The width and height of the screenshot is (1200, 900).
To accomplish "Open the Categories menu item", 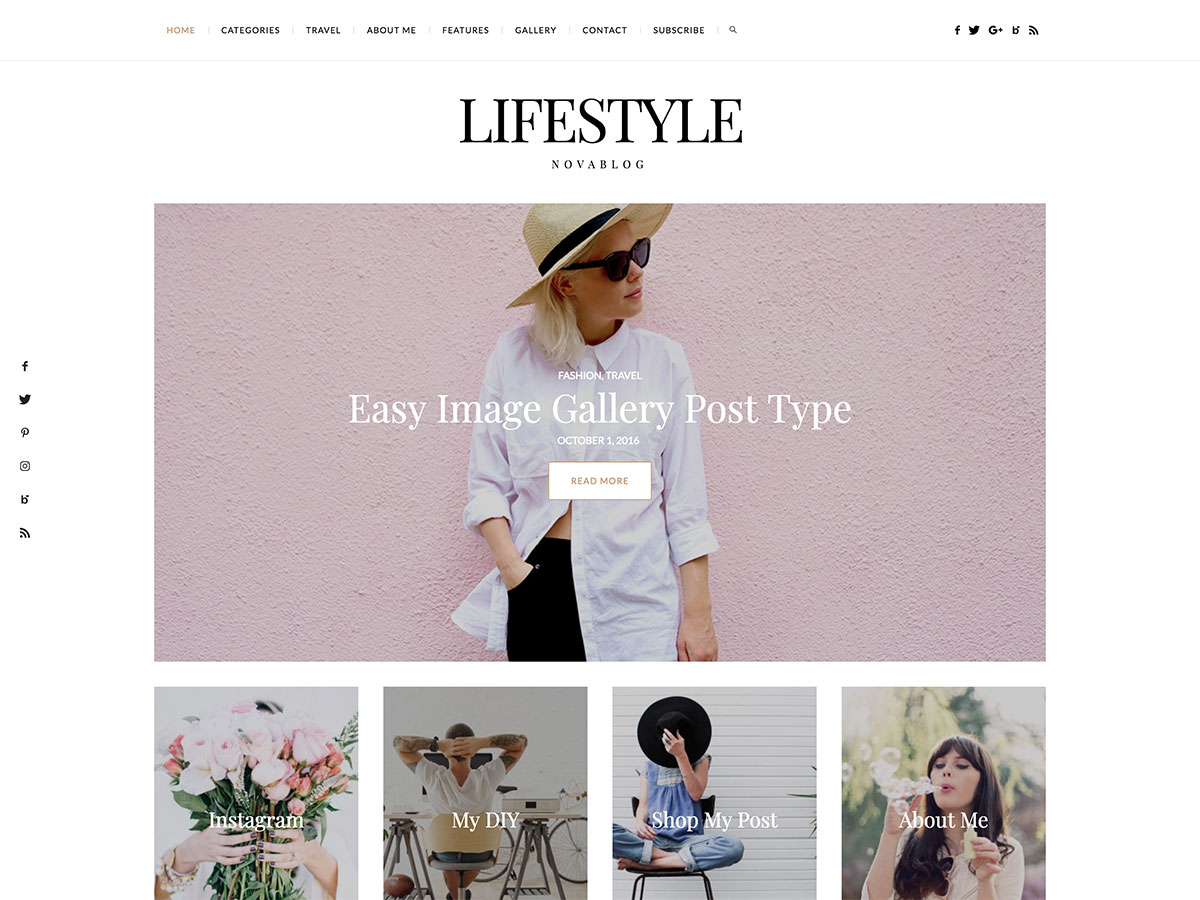I will coord(250,30).
